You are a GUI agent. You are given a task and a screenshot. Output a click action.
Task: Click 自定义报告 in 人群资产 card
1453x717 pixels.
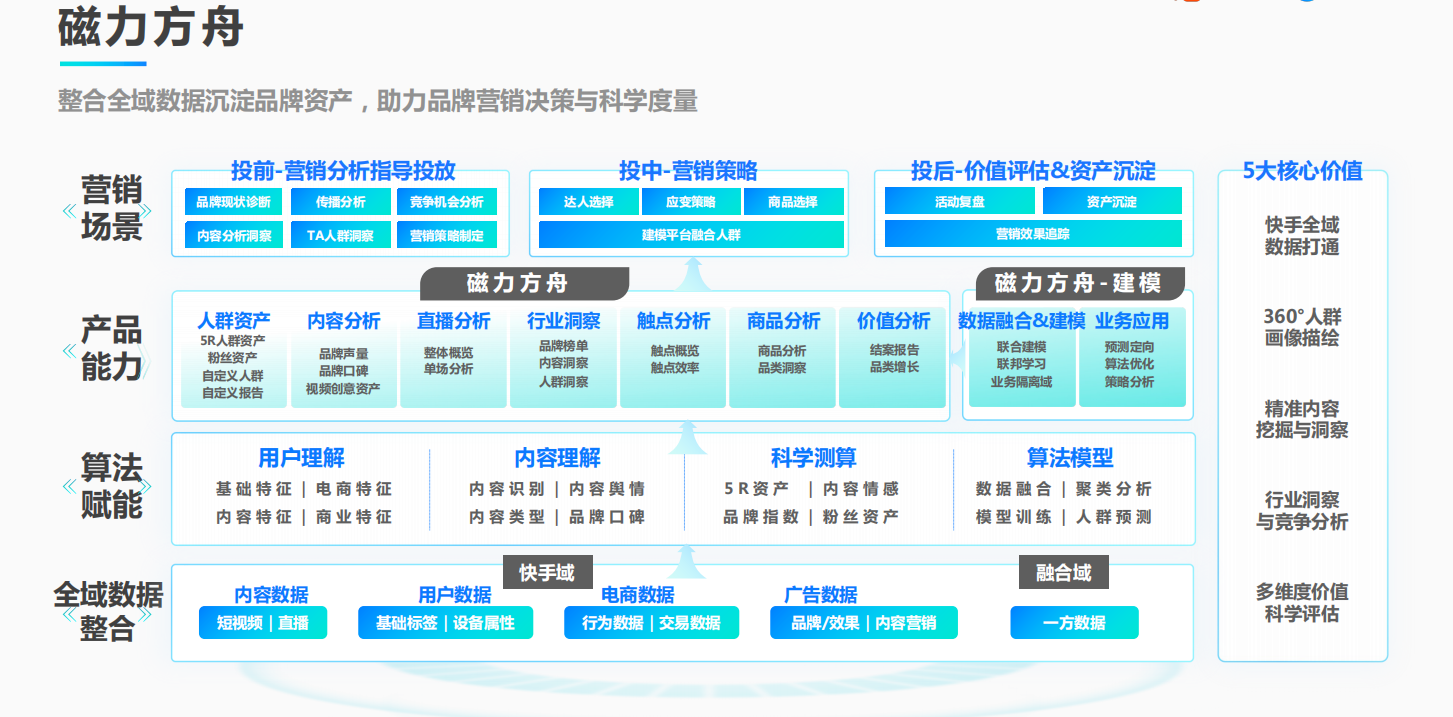[233, 393]
